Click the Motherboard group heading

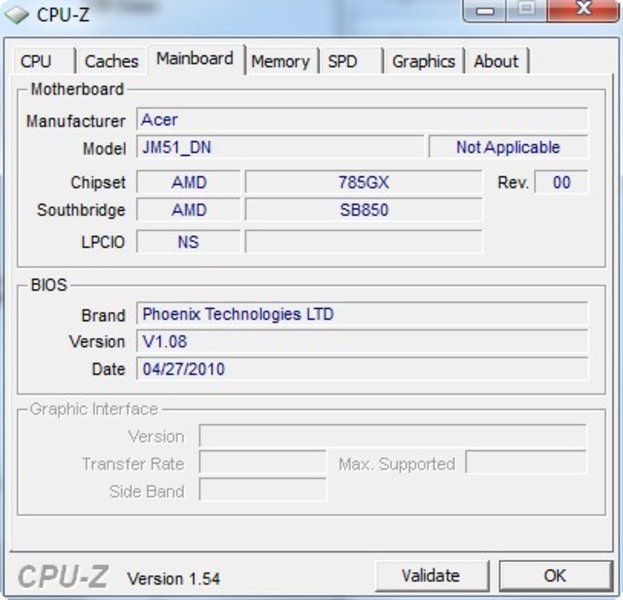click(x=77, y=89)
